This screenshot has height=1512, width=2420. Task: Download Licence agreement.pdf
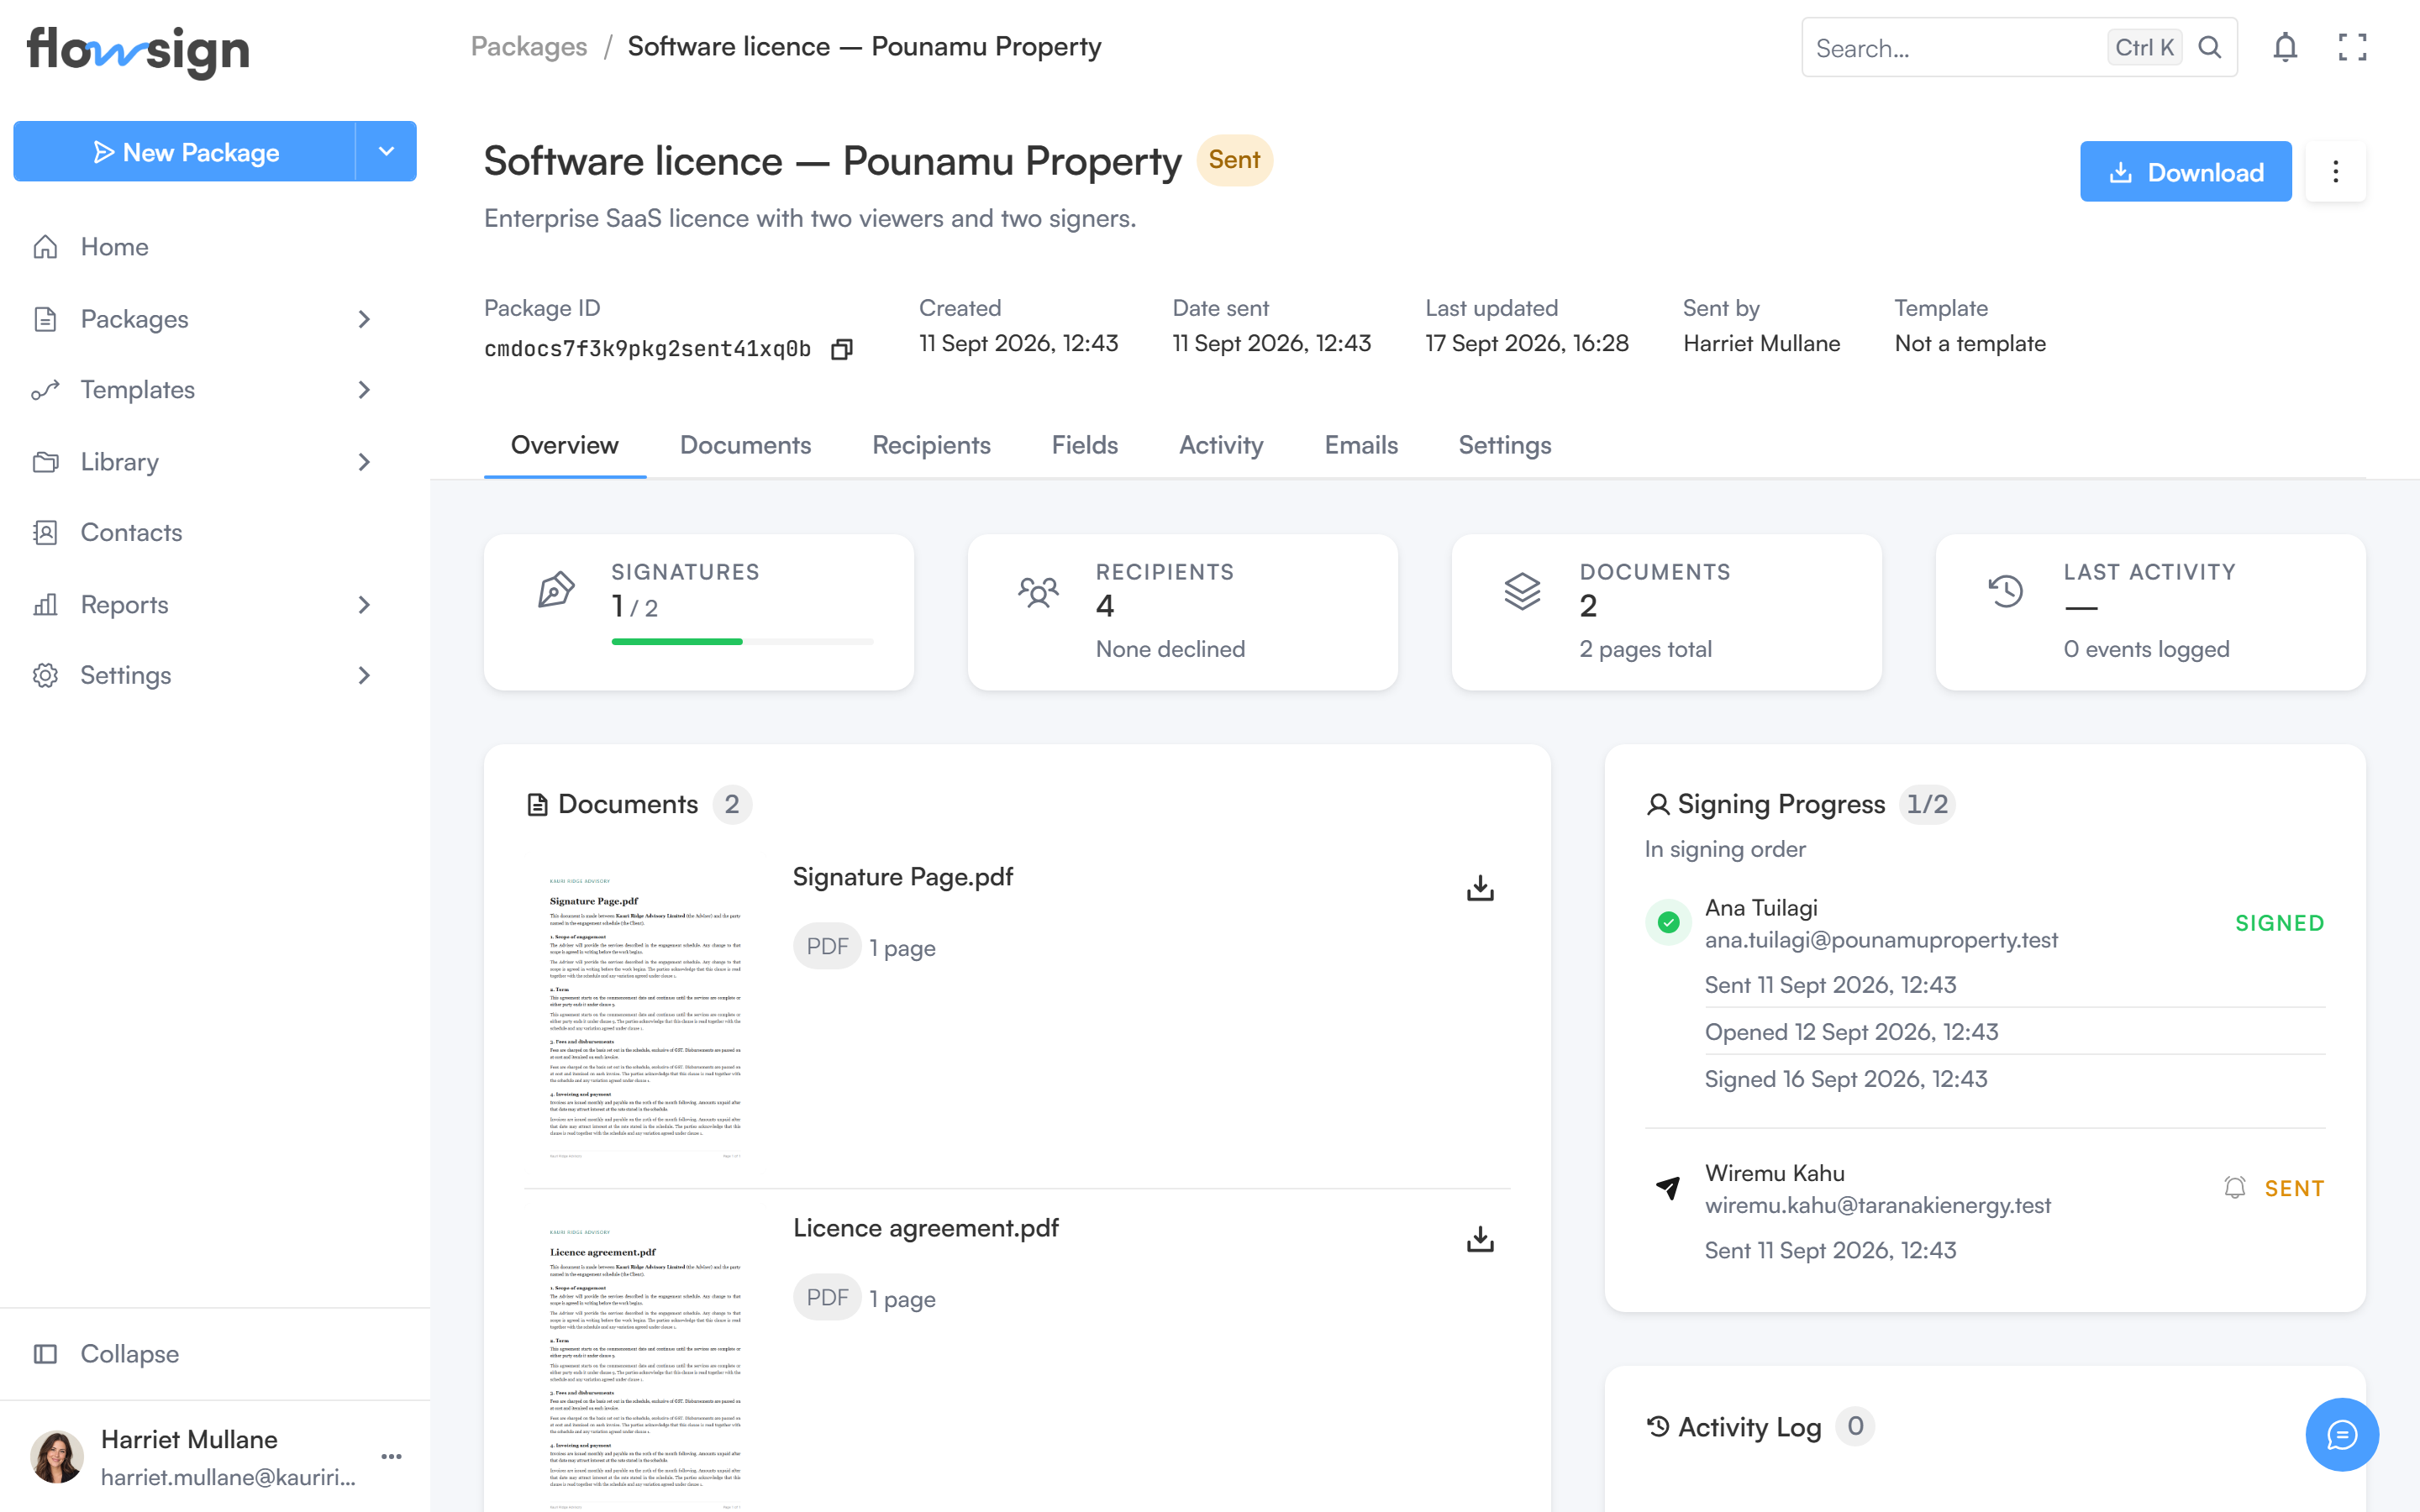1480,1239
